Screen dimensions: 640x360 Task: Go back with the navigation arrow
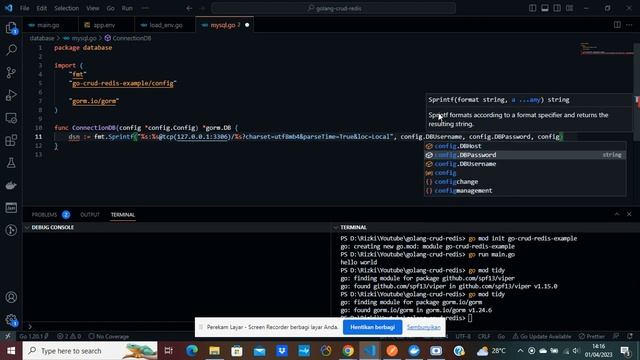(x=189, y=8)
